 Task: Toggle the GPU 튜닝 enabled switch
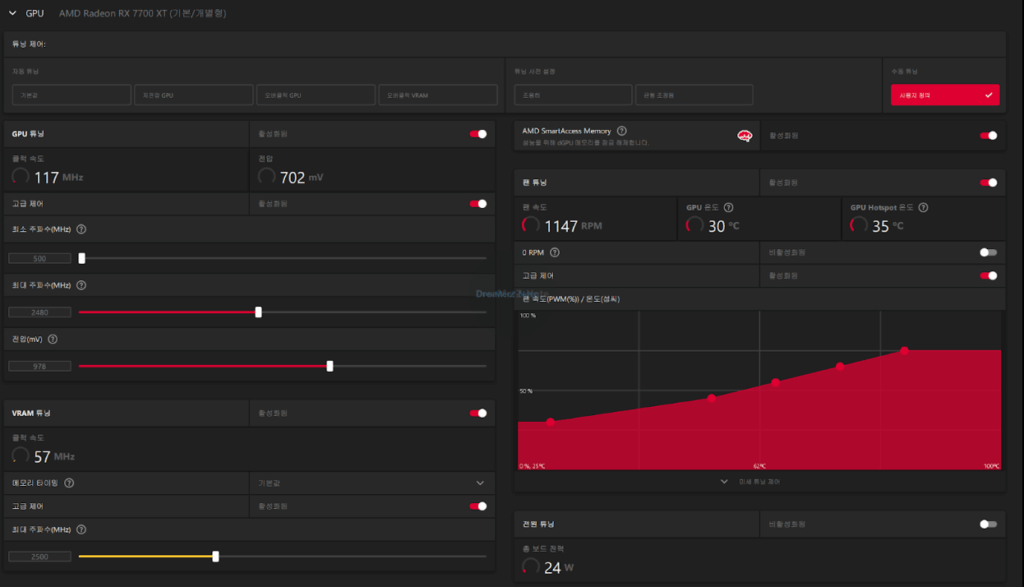(478, 134)
